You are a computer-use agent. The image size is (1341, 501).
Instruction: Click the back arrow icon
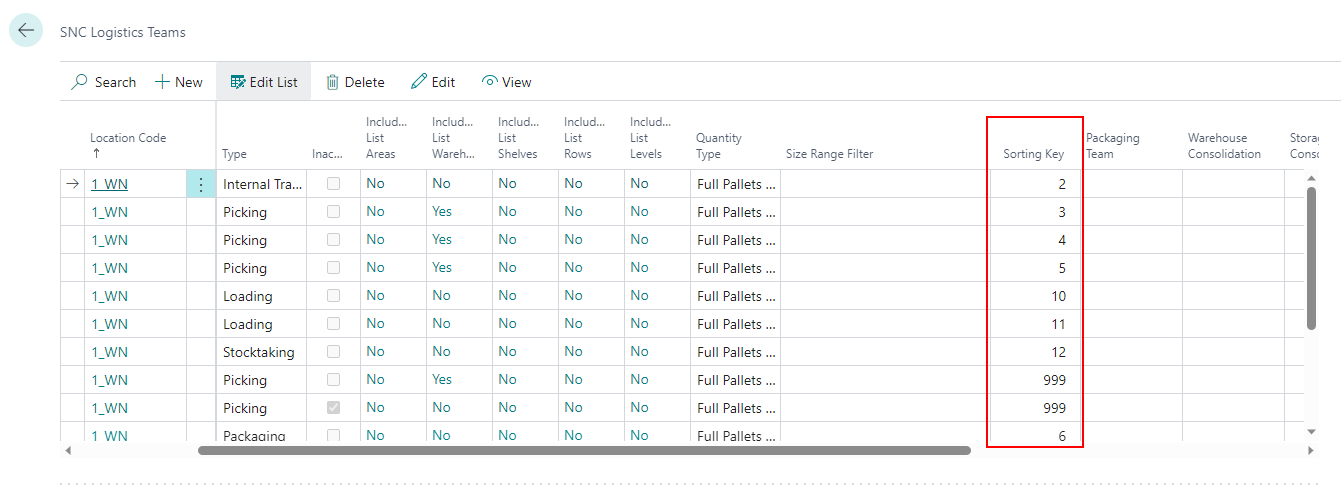click(26, 31)
